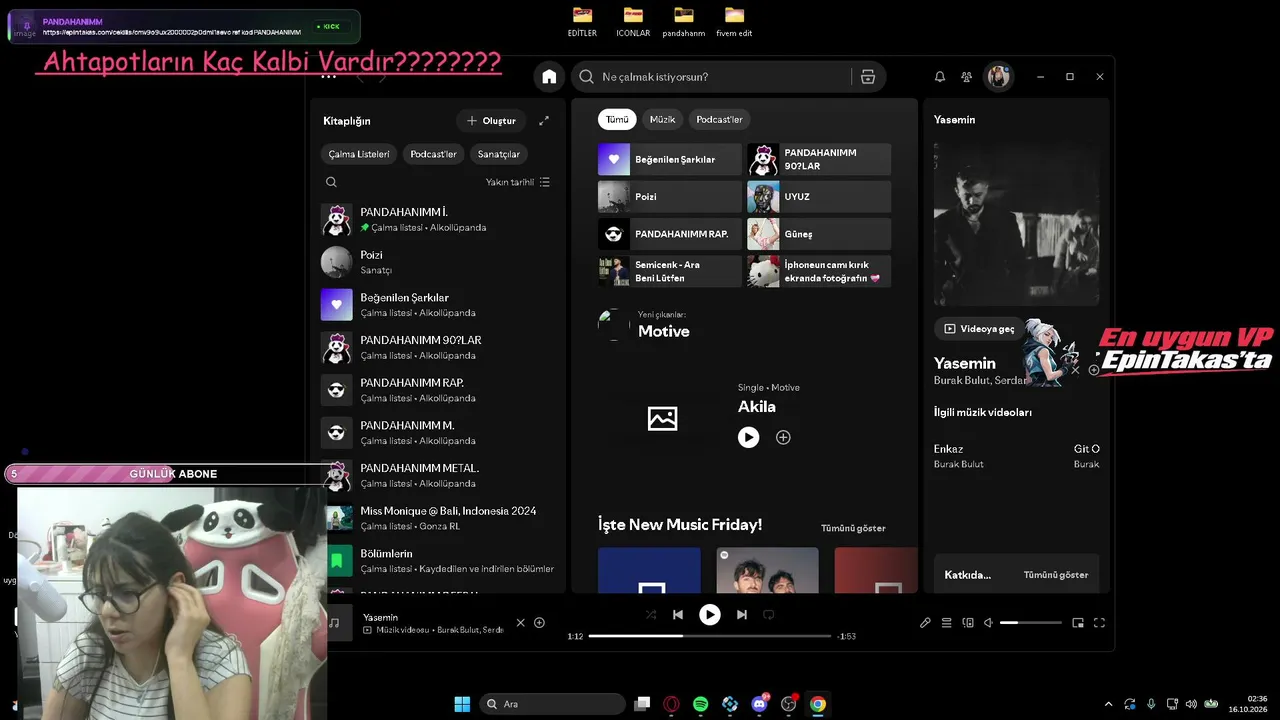1280x720 pixels.
Task: Toggle shuffle in player bar
Action: [x=651, y=615]
